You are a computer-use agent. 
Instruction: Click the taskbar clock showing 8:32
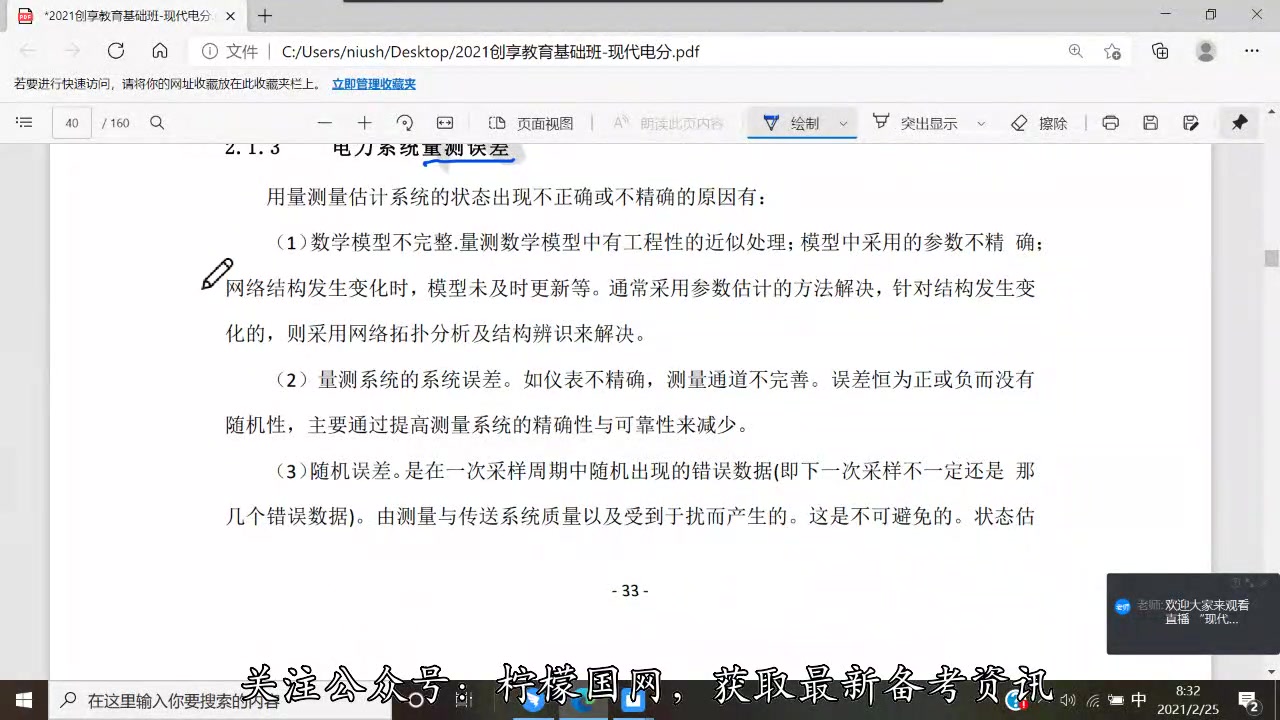click(1188, 699)
